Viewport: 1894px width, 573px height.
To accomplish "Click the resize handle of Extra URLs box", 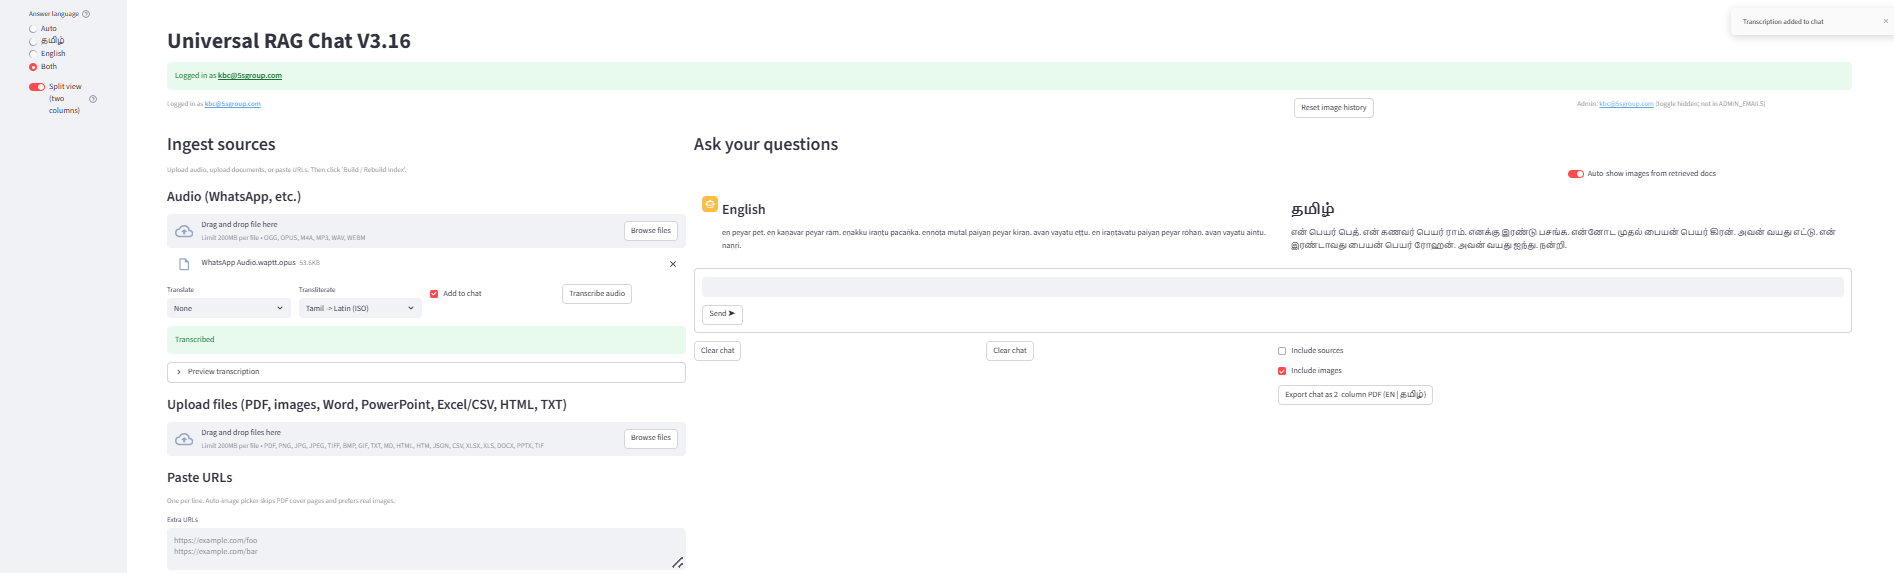I will click(x=677, y=562).
